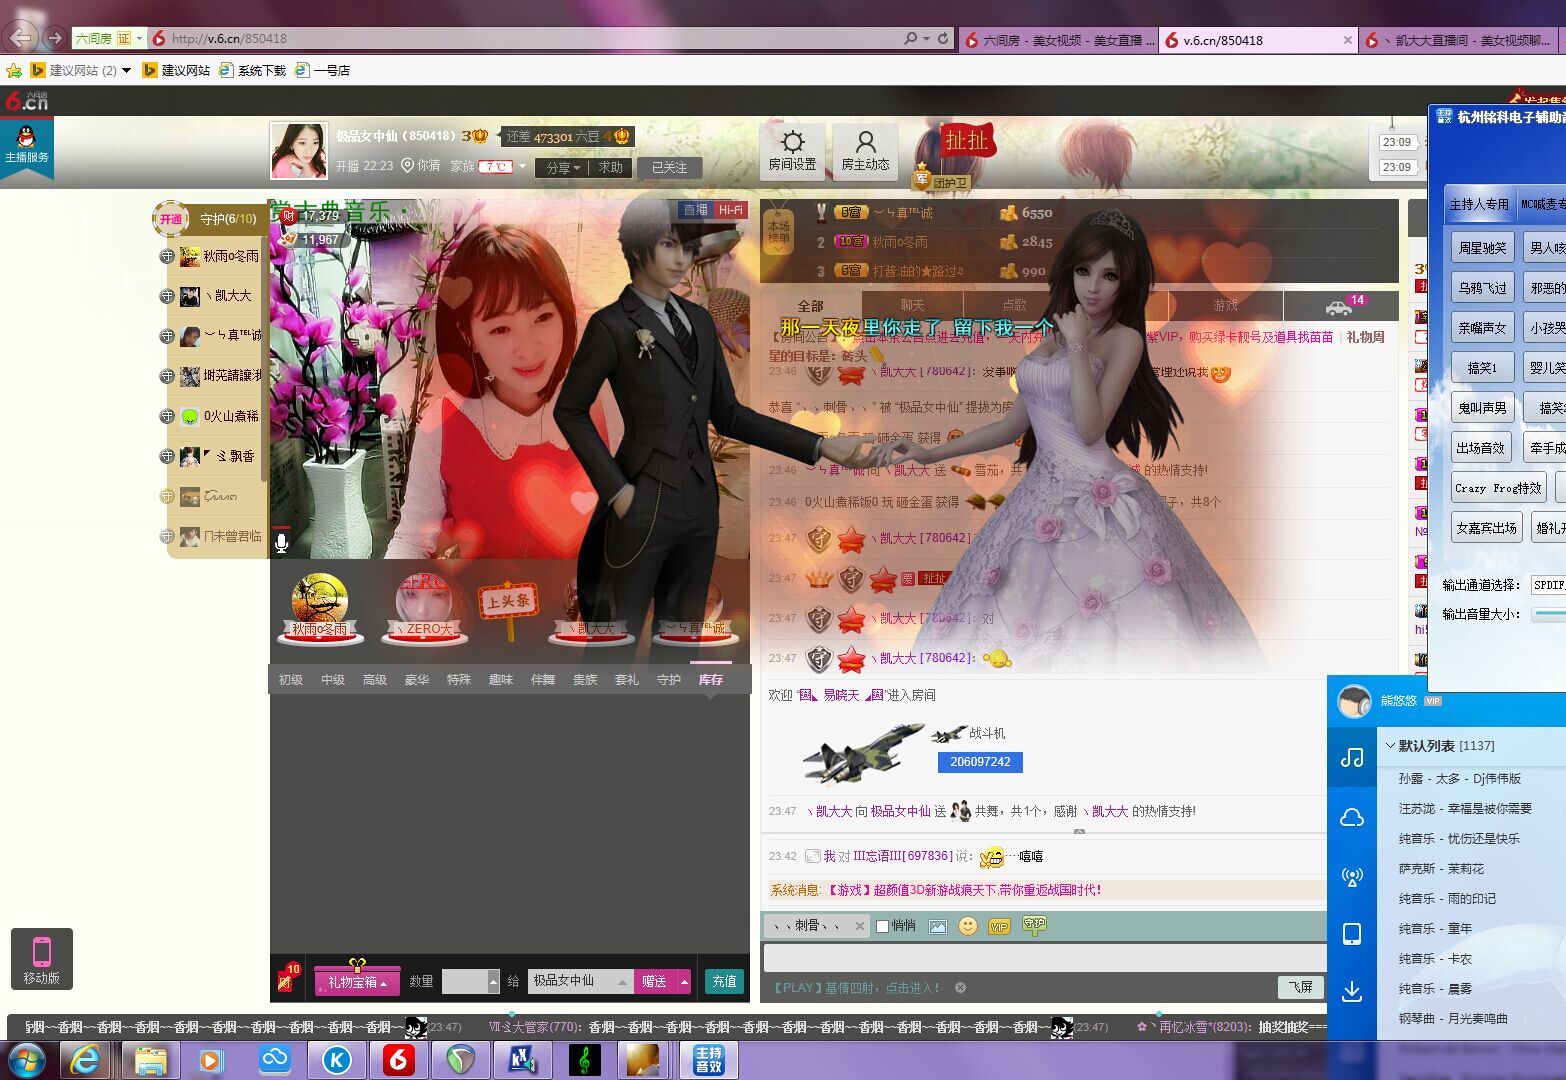Screen dimensions: 1566x1080
Task: Open temperature 7°C dropdown arrow
Action: click(522, 167)
